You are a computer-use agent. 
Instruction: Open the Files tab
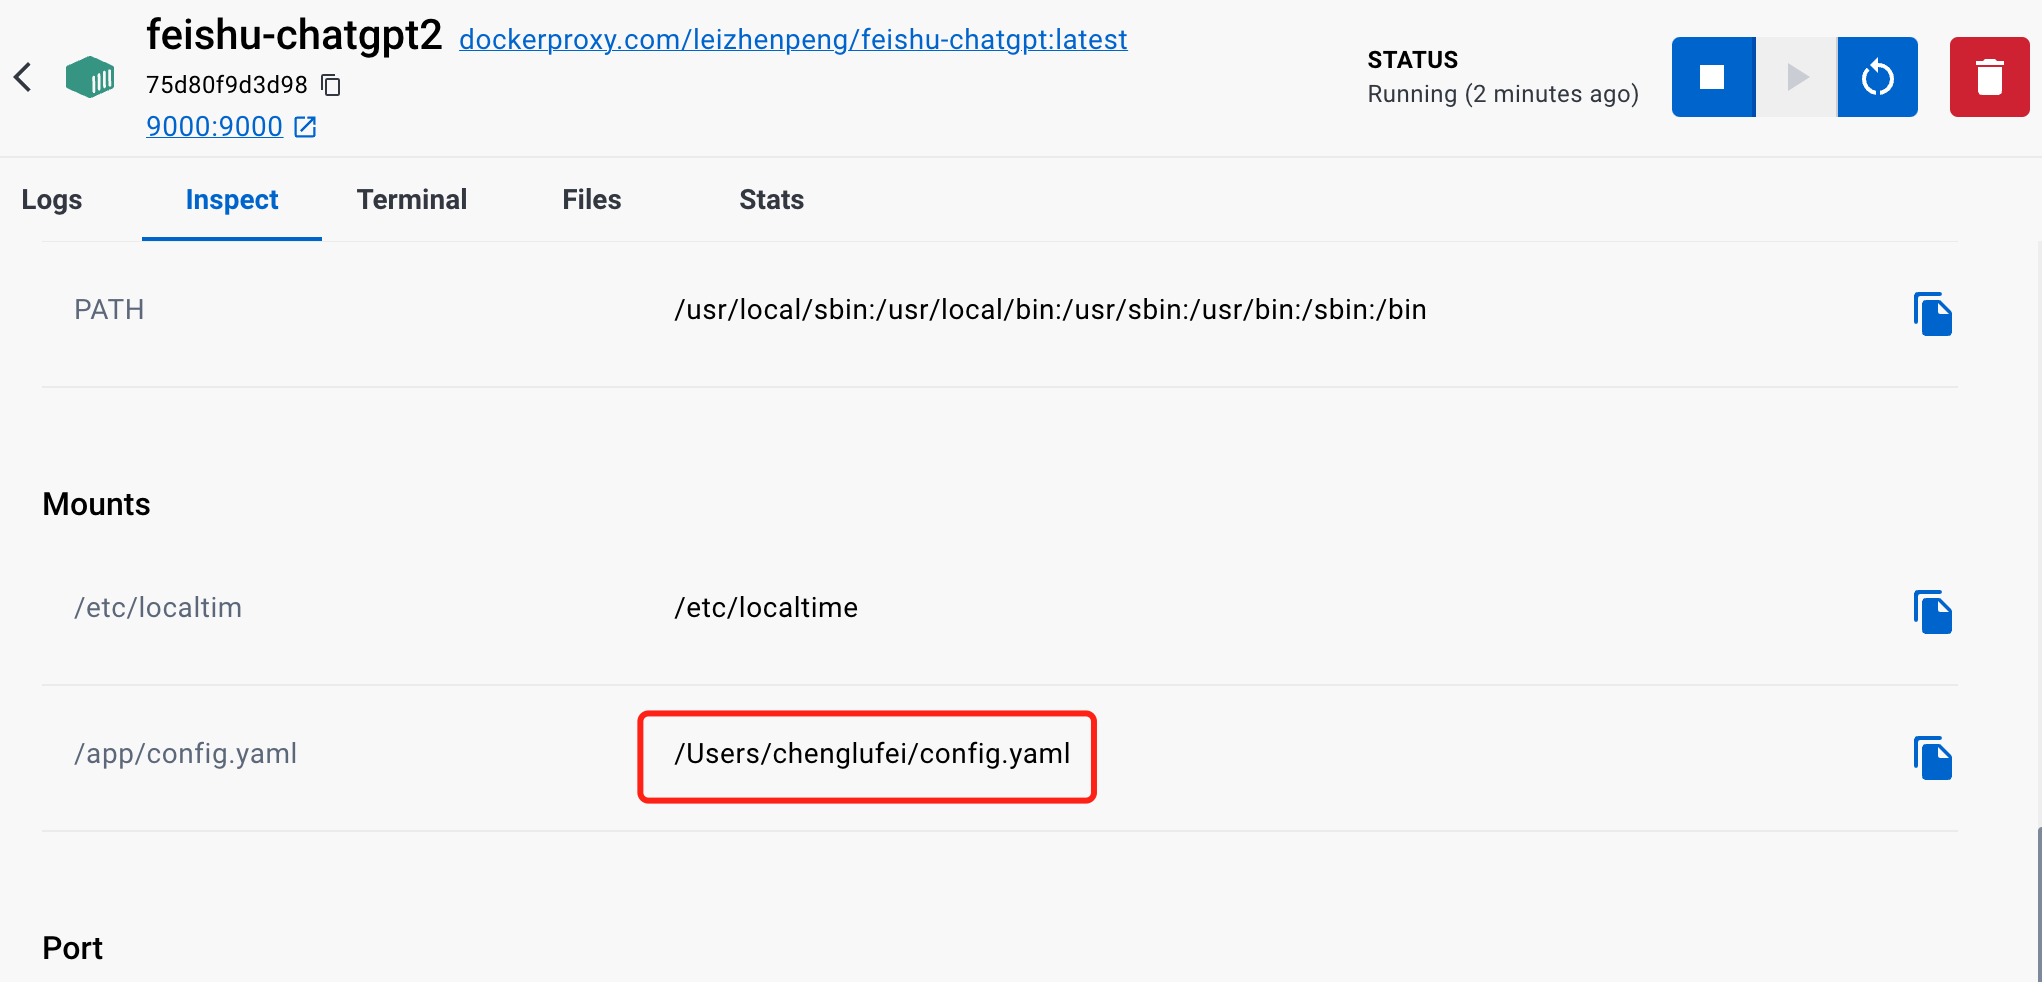[x=591, y=199]
